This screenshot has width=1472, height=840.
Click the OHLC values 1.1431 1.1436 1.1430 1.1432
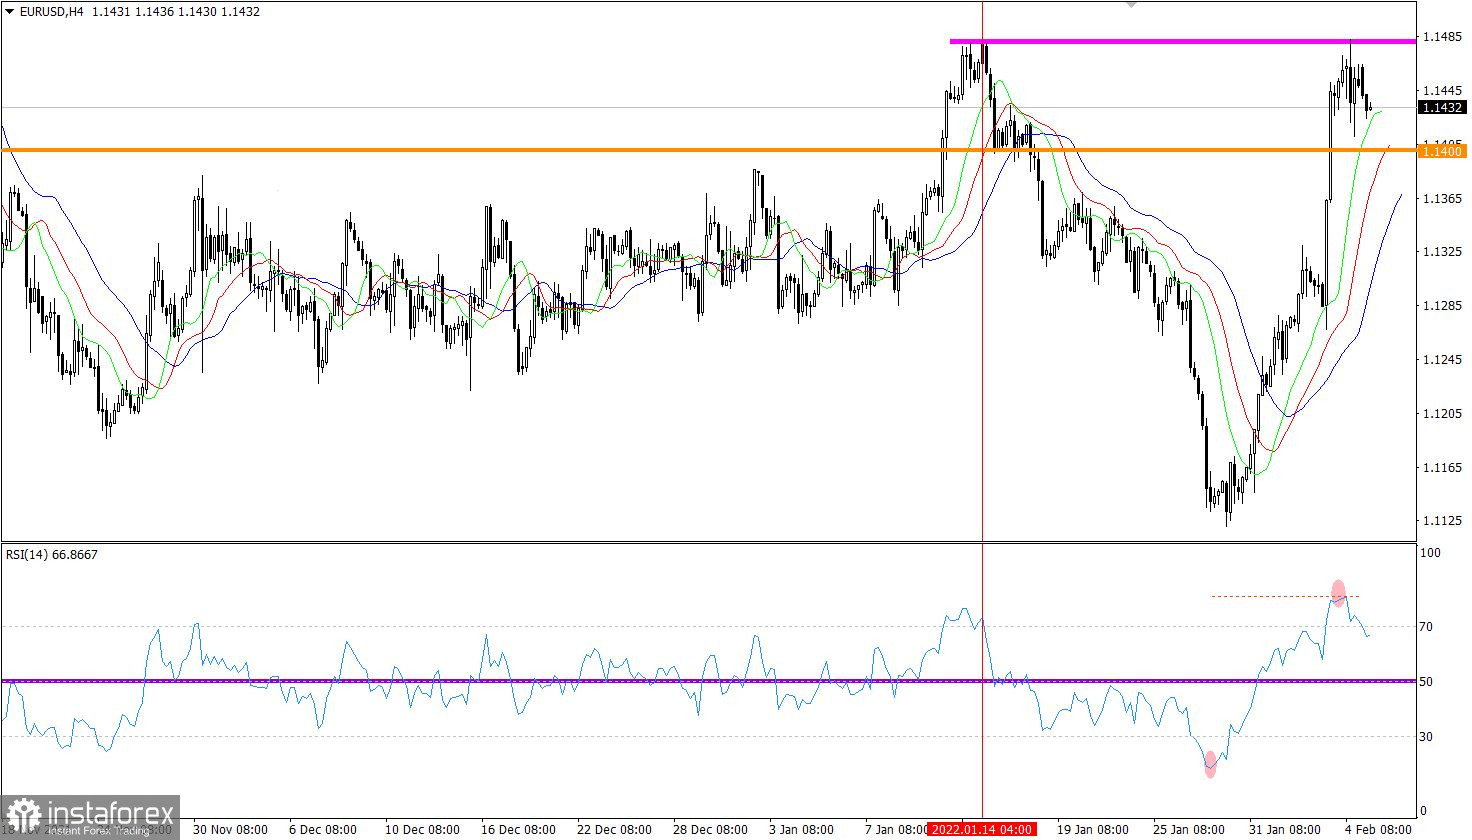pyautogui.click(x=176, y=12)
